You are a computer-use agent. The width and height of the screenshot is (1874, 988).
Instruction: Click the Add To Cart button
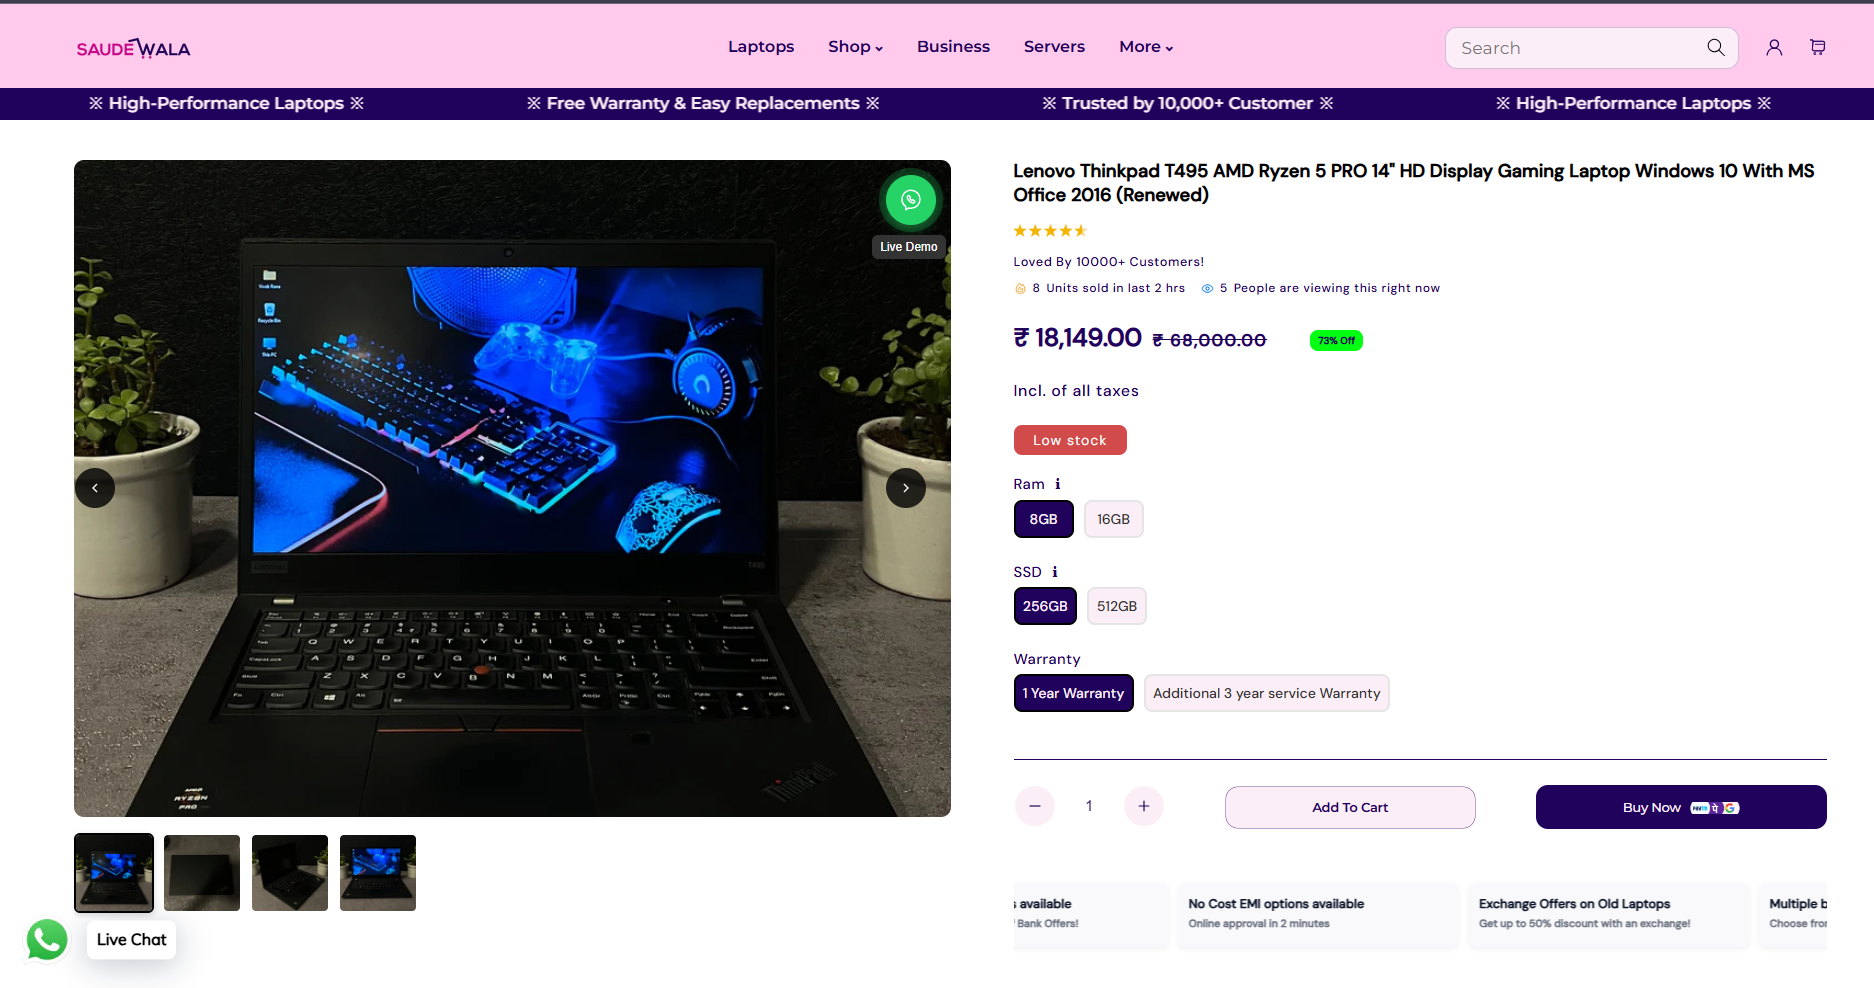pos(1350,807)
